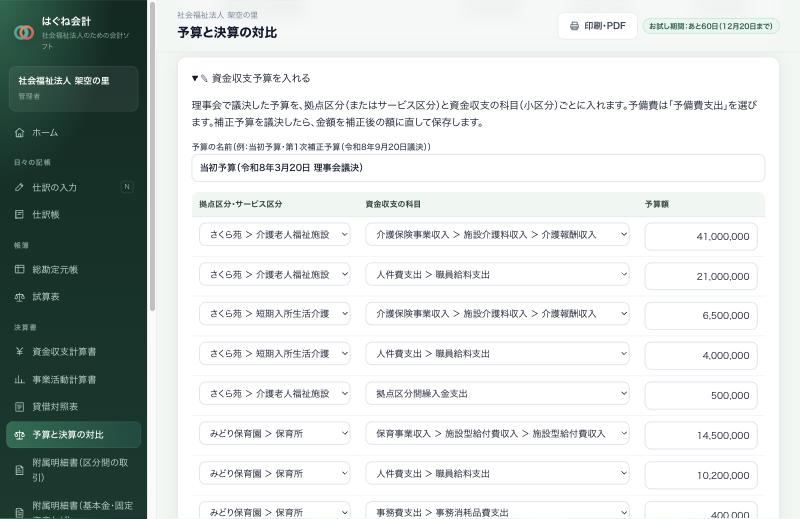The width and height of the screenshot is (800, 519).
Task: Click the 予算と決算の対比 page title
Action: point(227,33)
